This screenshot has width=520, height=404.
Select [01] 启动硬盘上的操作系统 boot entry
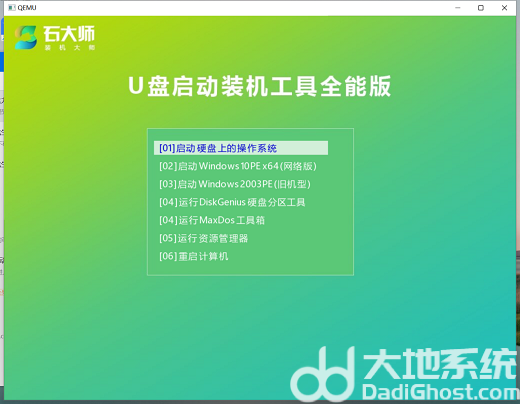241,148
